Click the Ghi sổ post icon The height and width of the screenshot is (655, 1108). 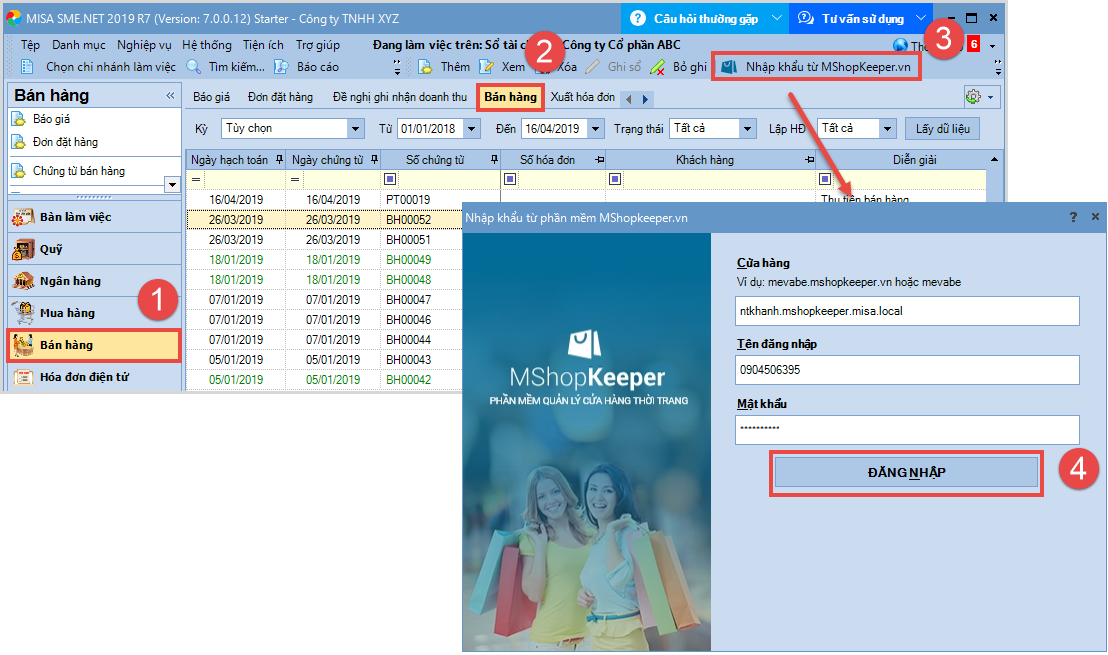pos(592,66)
